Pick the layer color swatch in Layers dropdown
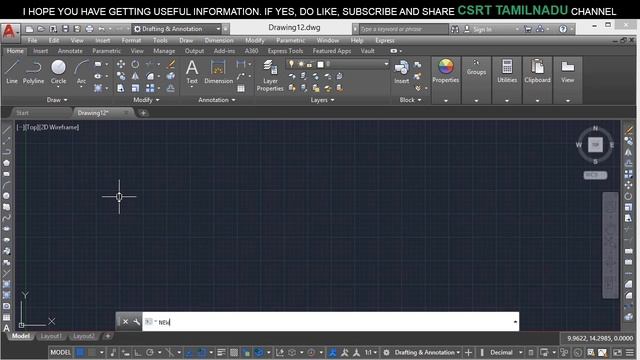The image size is (640, 360). 320,64
